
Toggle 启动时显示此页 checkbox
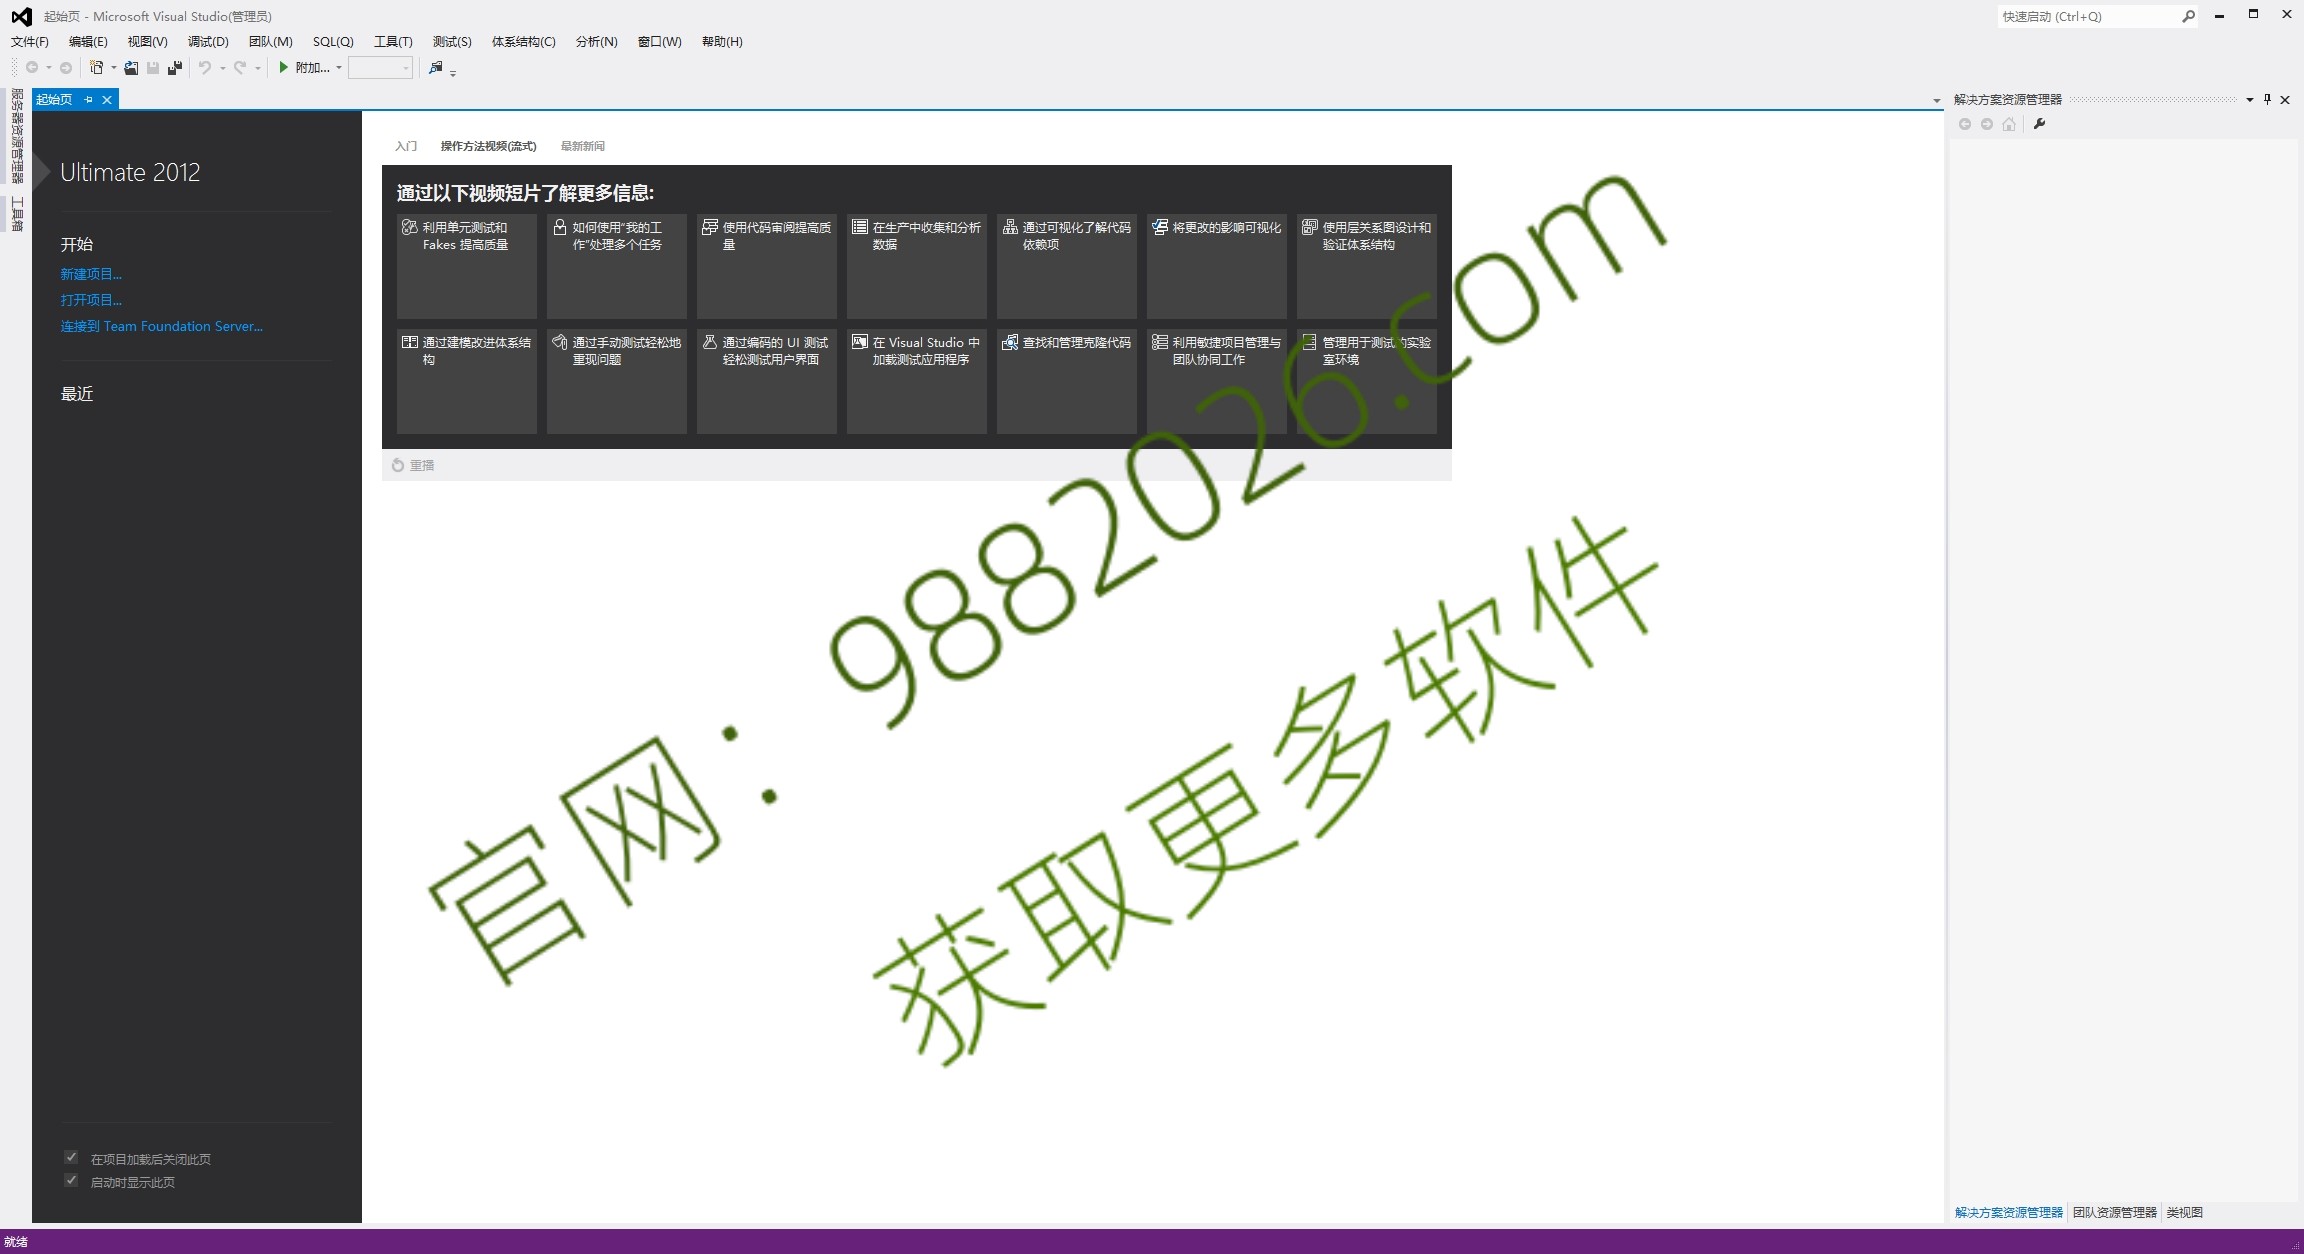71,1180
